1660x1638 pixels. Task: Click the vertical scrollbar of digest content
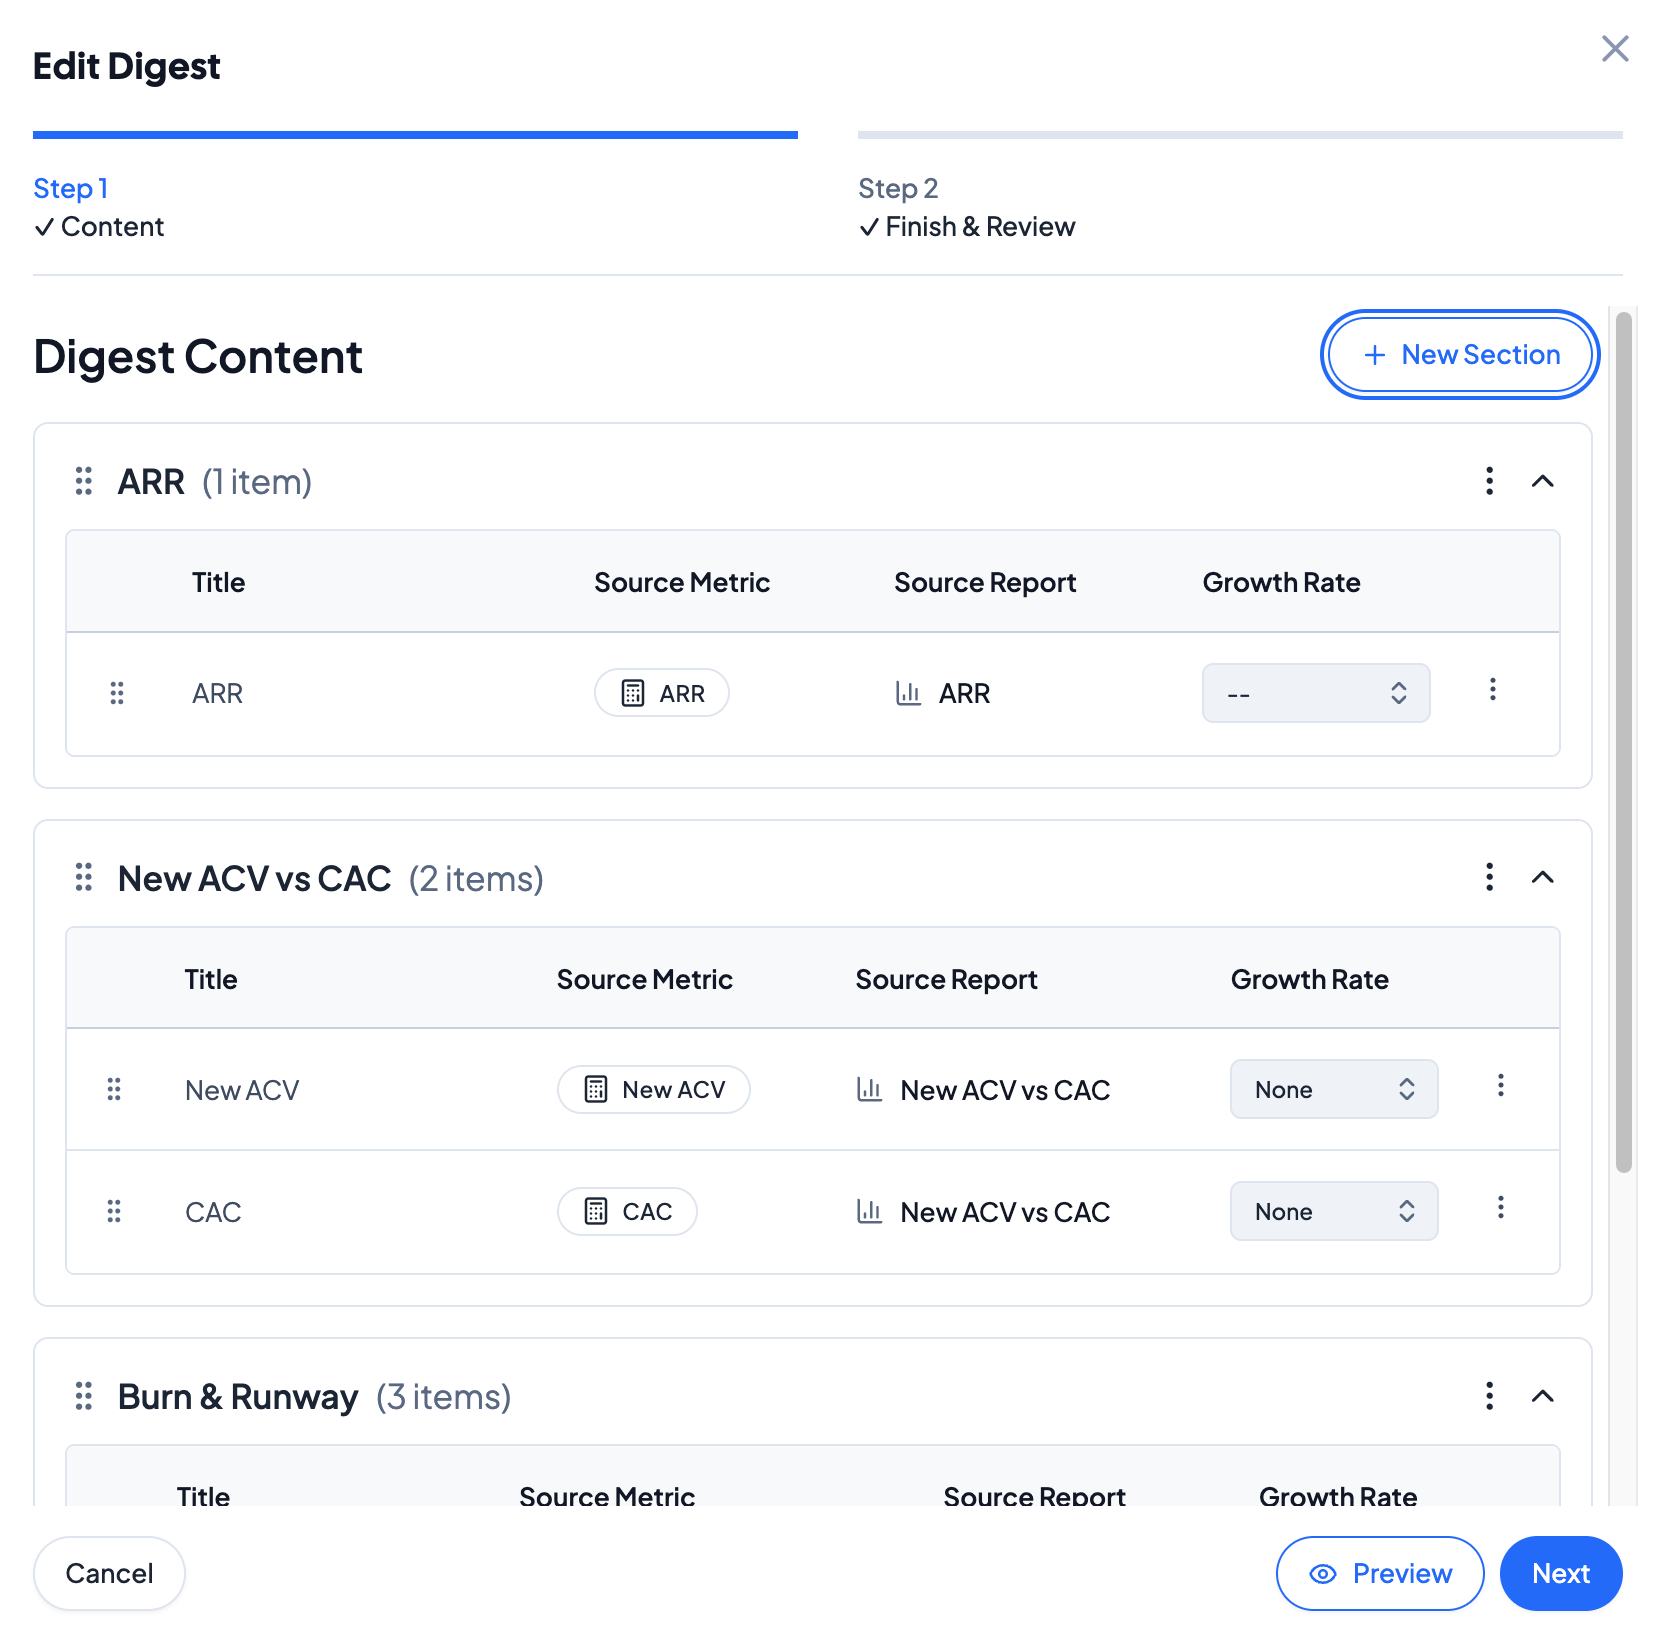click(x=1624, y=740)
